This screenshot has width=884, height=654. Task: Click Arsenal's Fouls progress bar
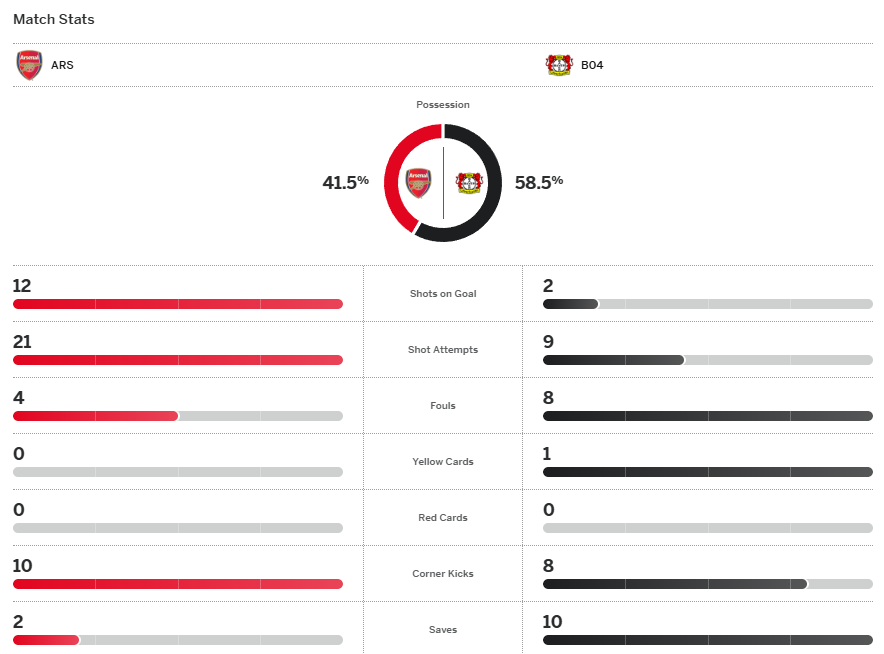tap(96, 416)
